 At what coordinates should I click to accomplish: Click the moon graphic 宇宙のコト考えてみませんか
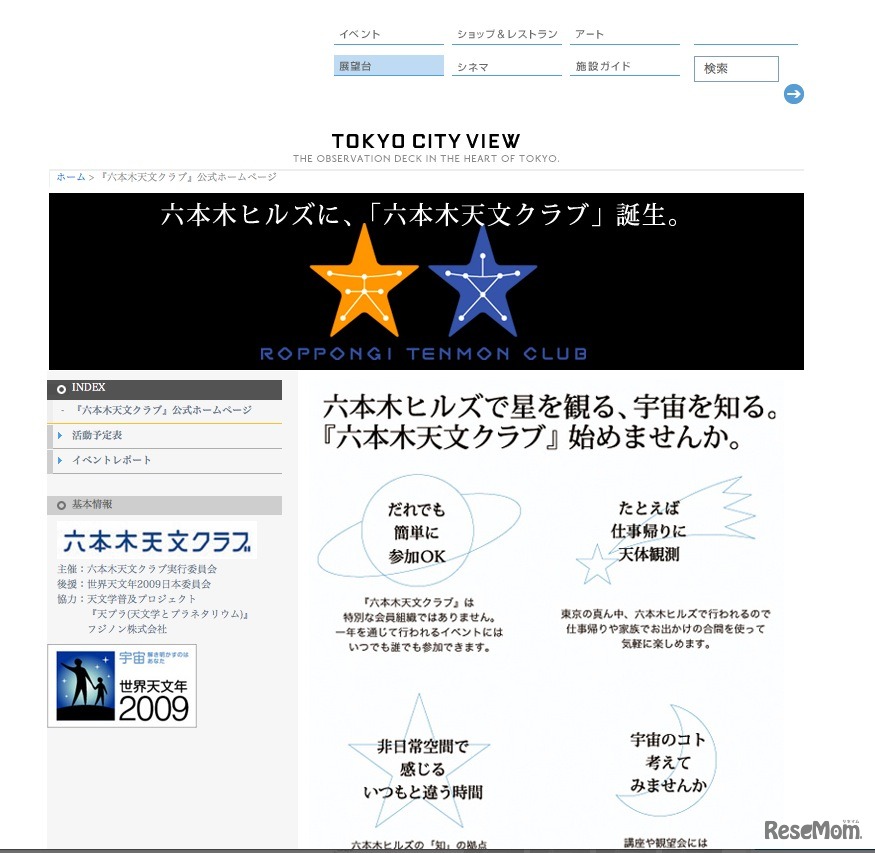668,762
